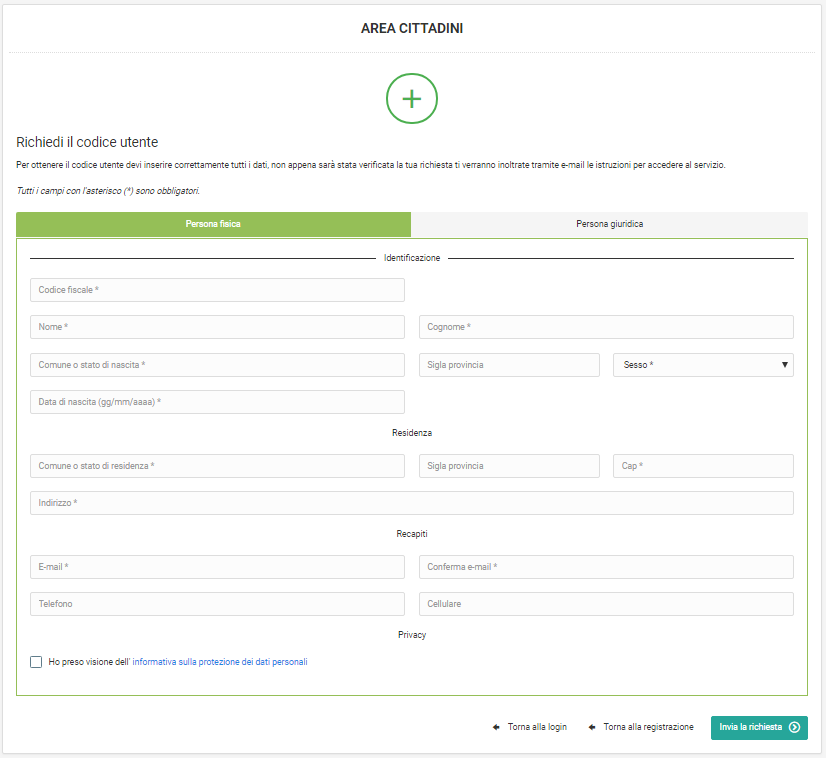
Task: Click the Residenza section label
Action: pos(411,433)
